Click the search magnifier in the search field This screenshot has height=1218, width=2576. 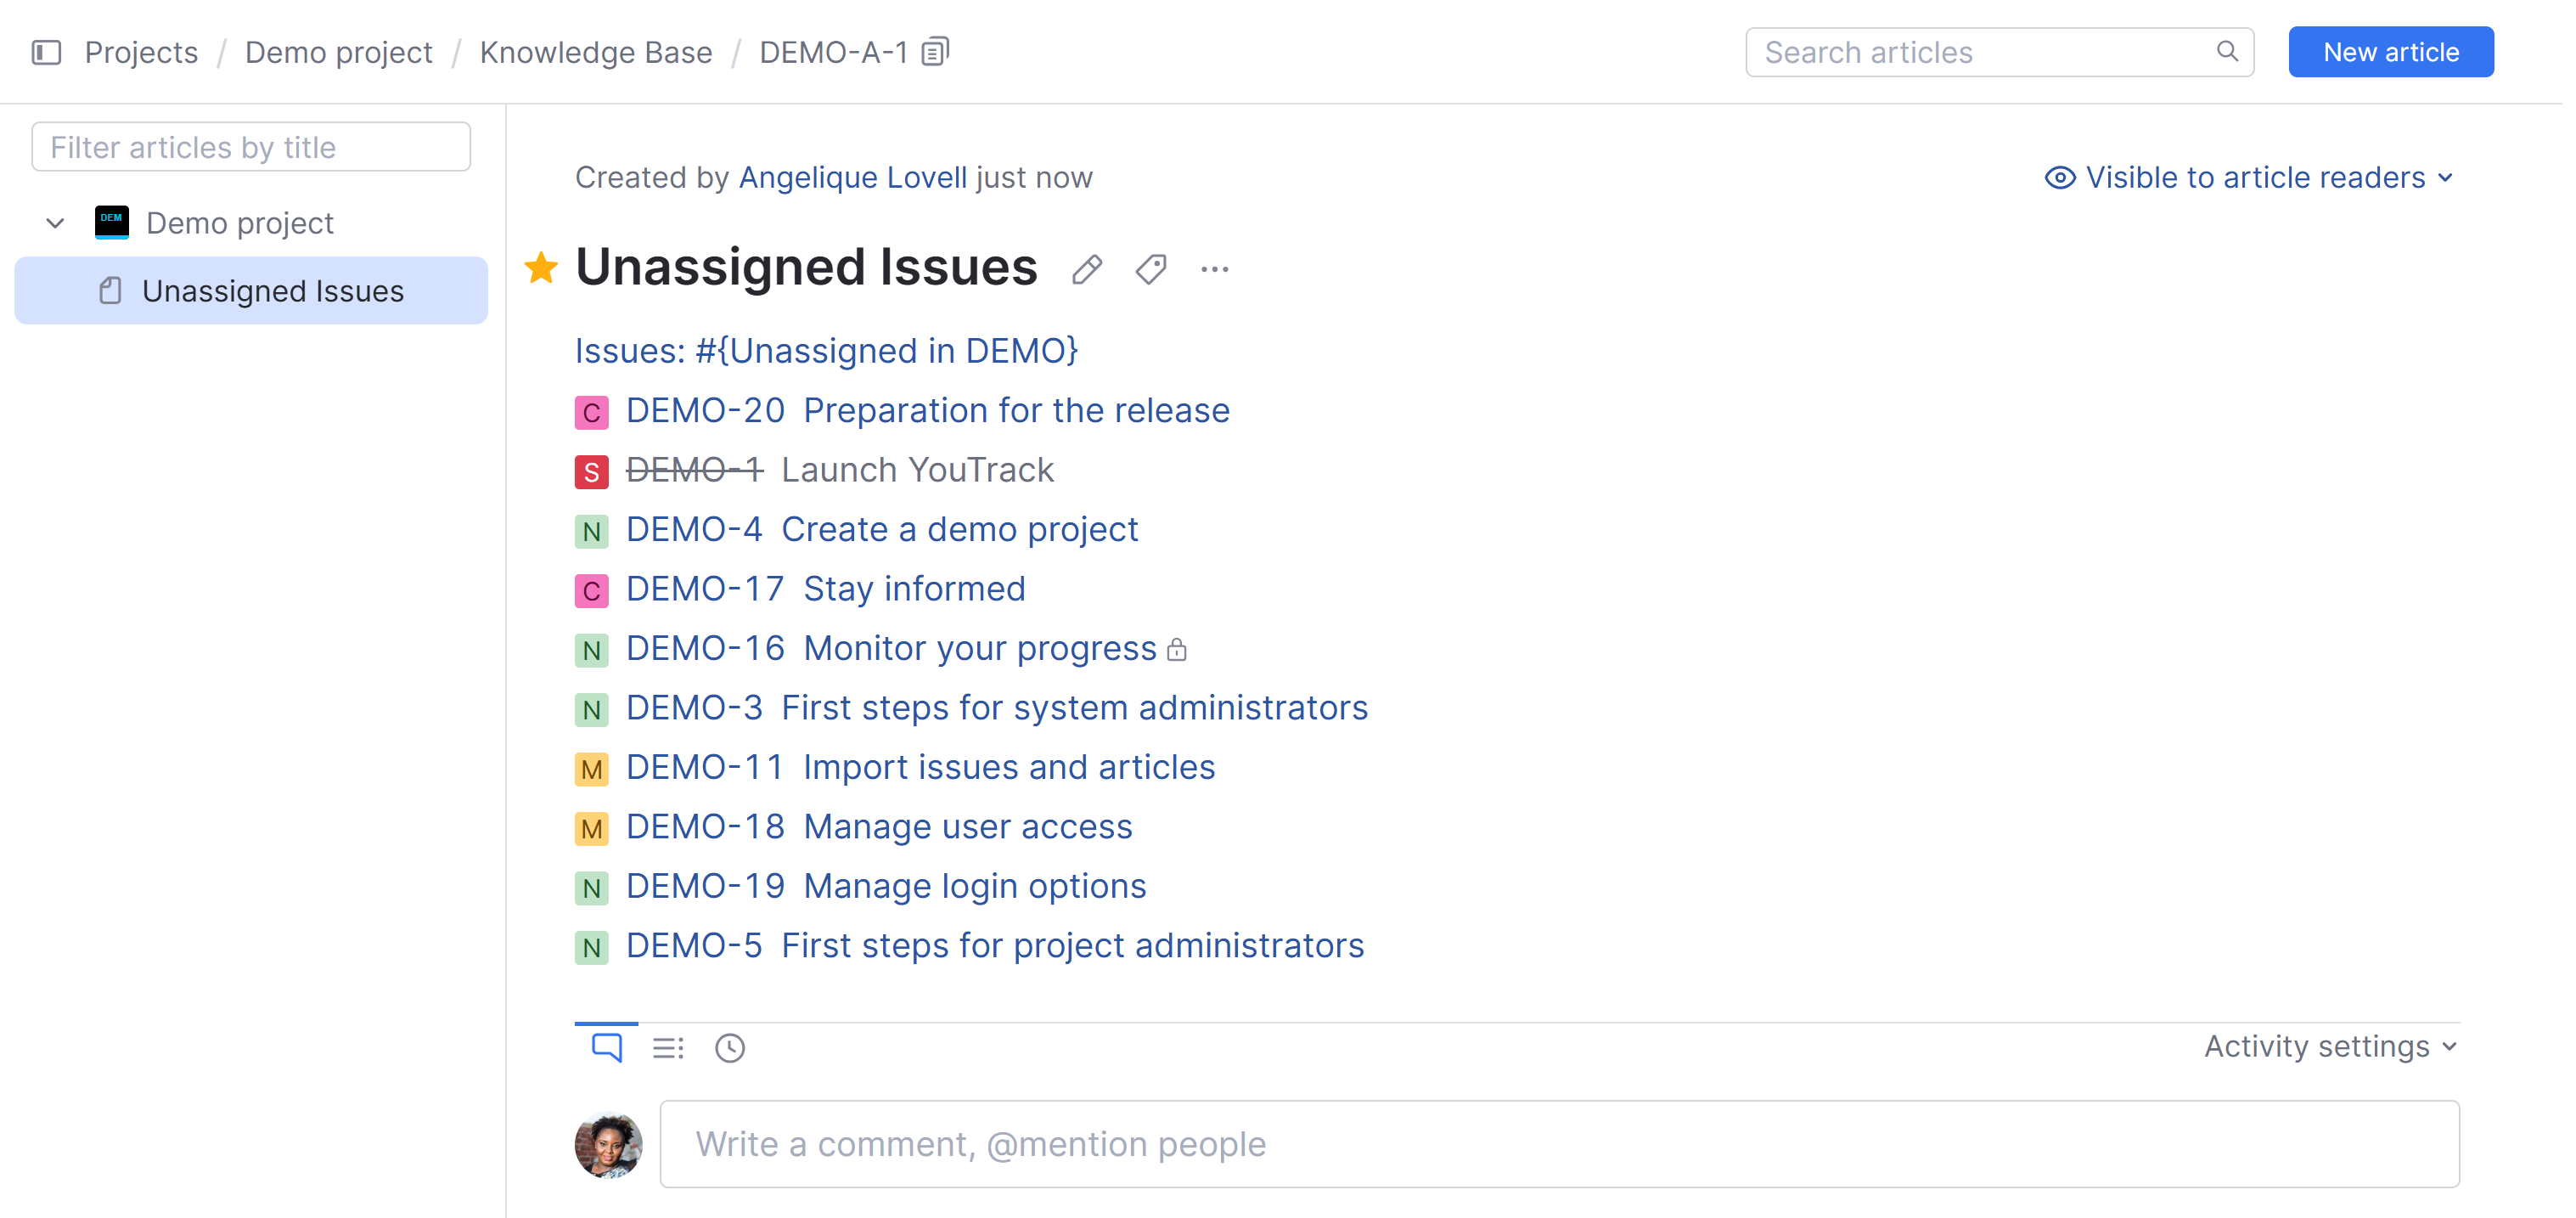[x=2229, y=51]
